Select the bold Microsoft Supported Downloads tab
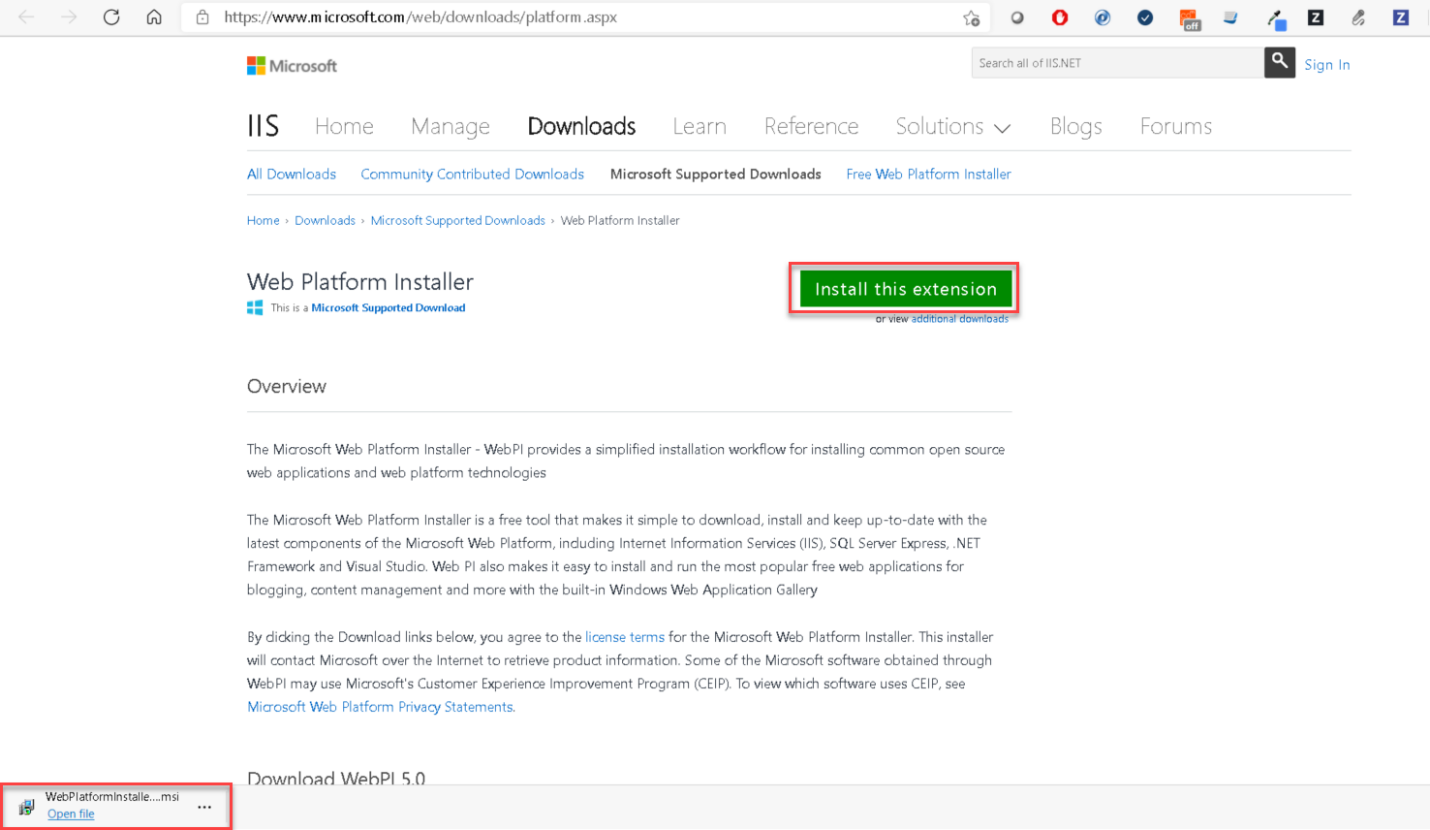Image resolution: width=1430 pixels, height=830 pixels. coord(715,174)
